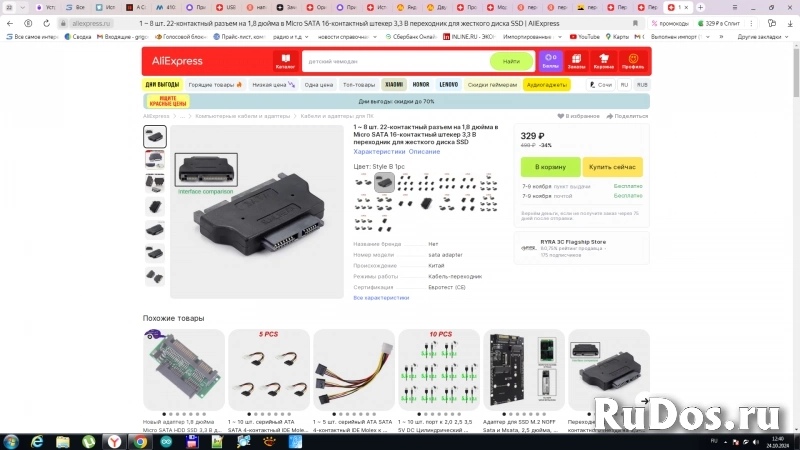Open the Заказы orders icon
Screen dimensions: 800x450
[x=577, y=61]
